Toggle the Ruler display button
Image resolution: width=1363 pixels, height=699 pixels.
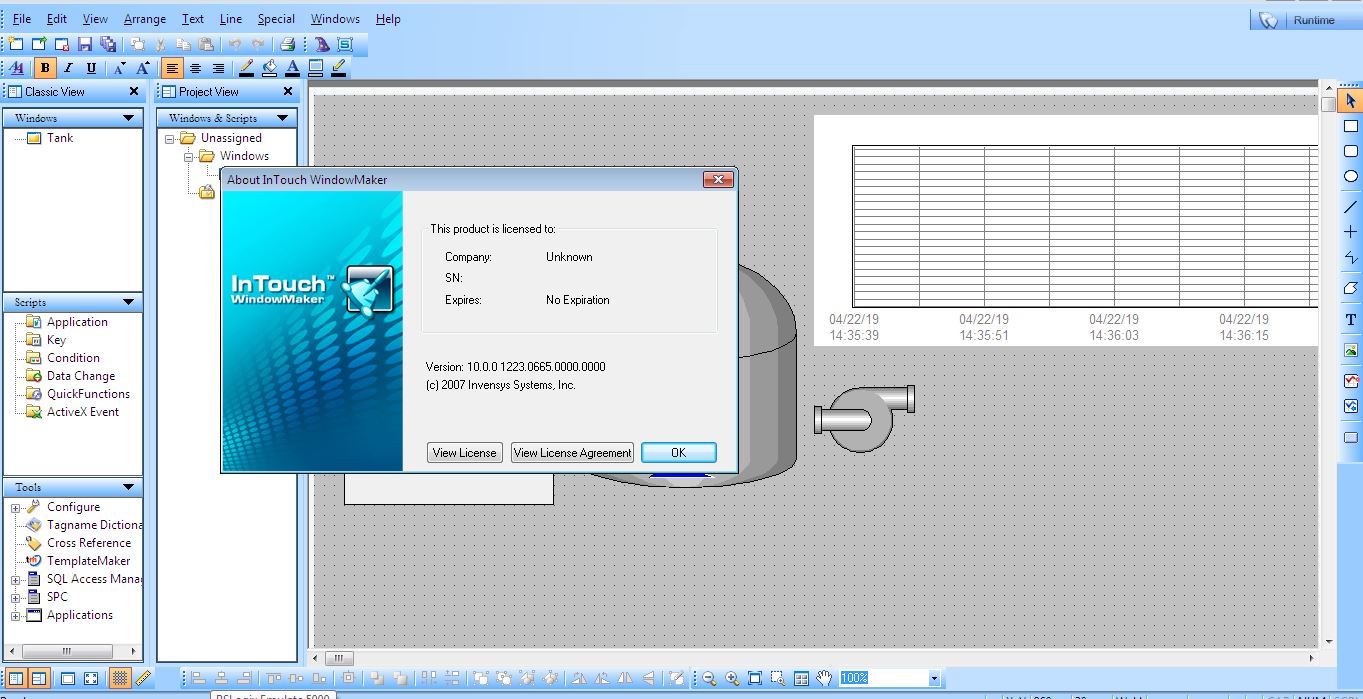[x=142, y=678]
